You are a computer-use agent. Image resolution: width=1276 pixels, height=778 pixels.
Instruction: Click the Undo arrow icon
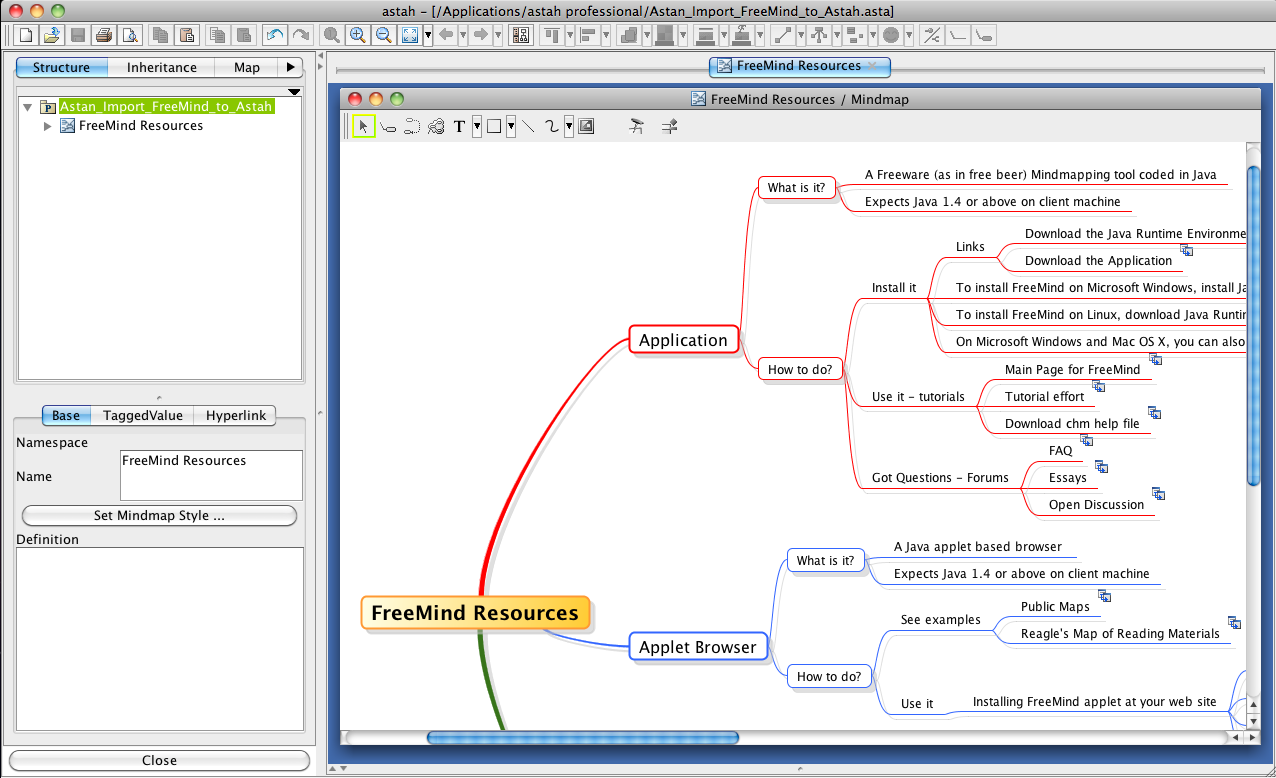(x=274, y=36)
